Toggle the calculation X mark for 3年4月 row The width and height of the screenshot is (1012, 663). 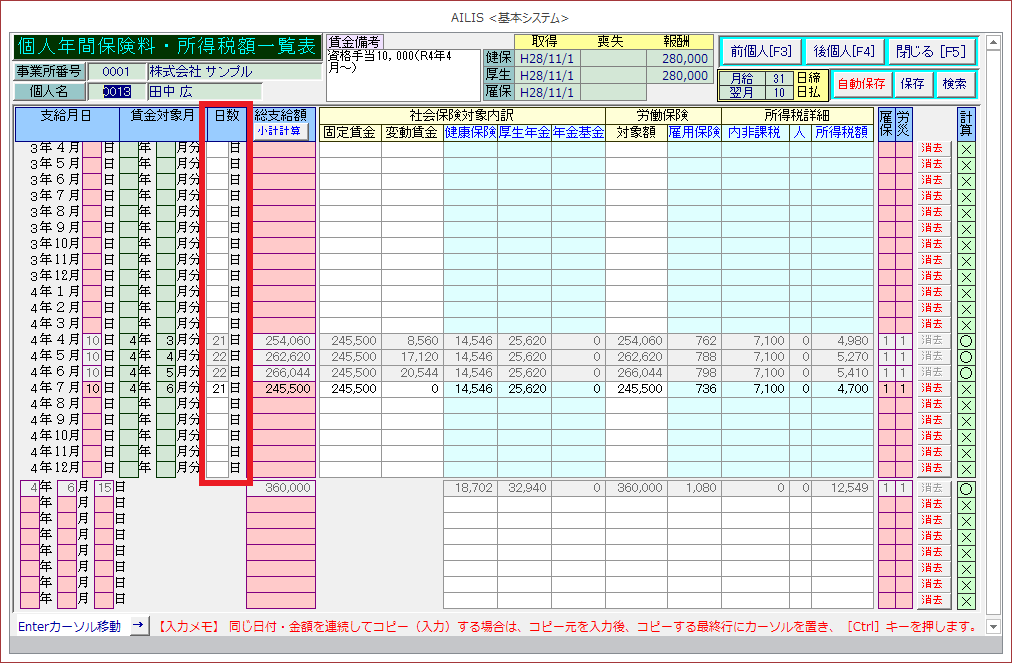point(965,148)
